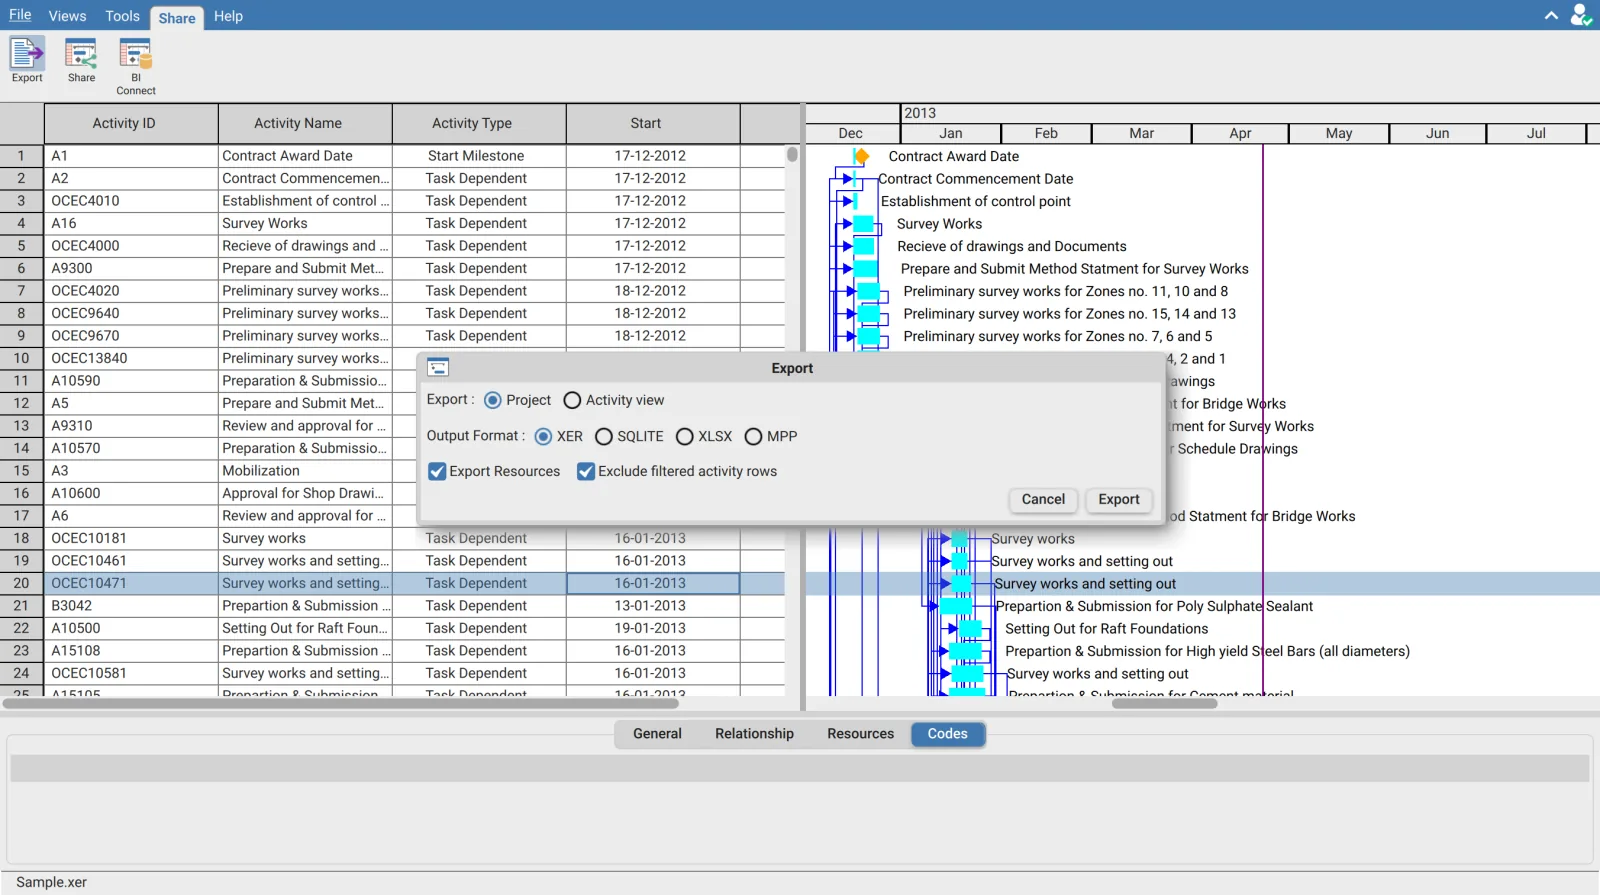Click the Gantt chart horizontal scrollbar thumb

point(1164,703)
